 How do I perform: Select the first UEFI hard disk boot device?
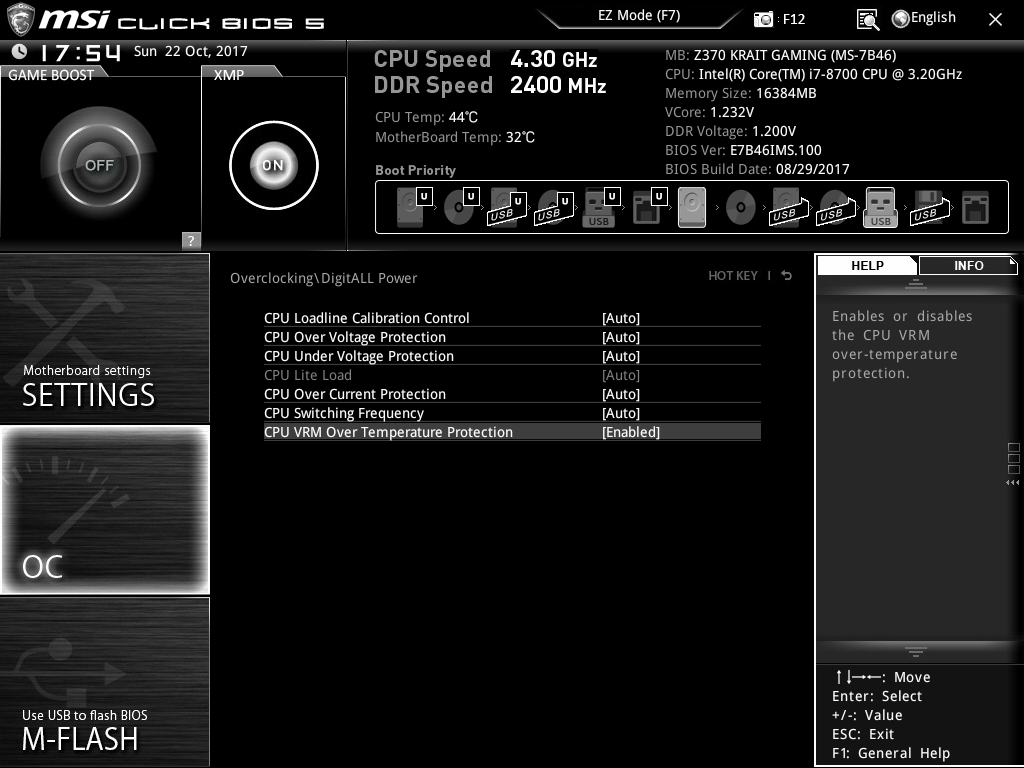click(x=414, y=207)
